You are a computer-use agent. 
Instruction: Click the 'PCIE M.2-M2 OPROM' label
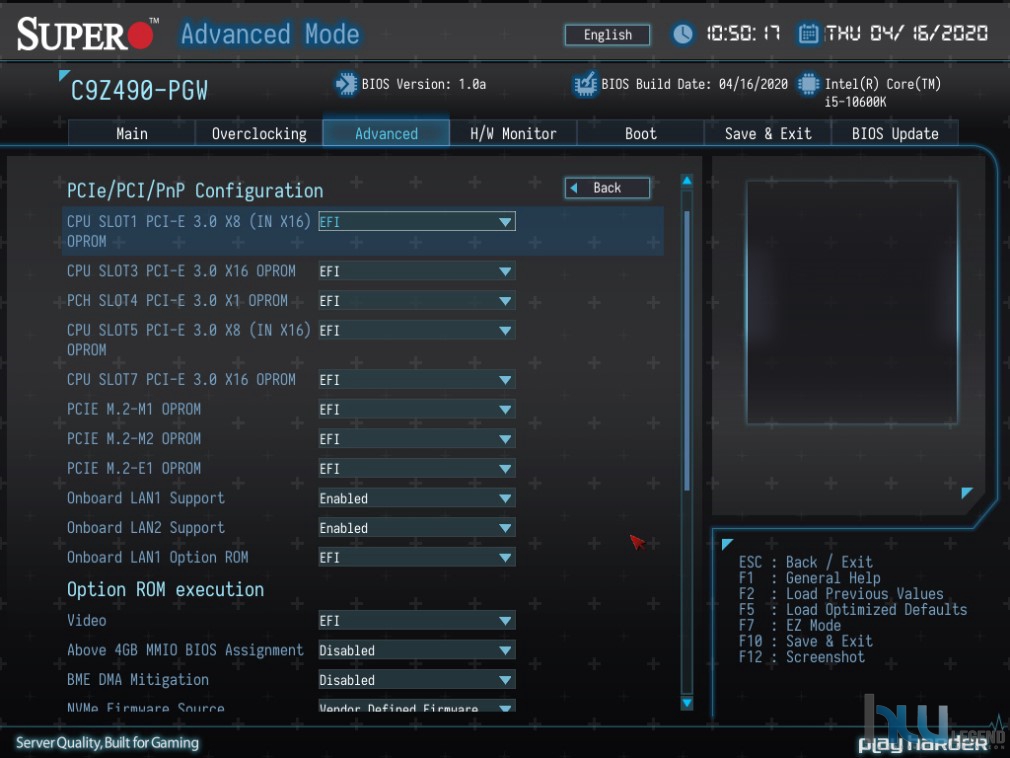click(134, 439)
